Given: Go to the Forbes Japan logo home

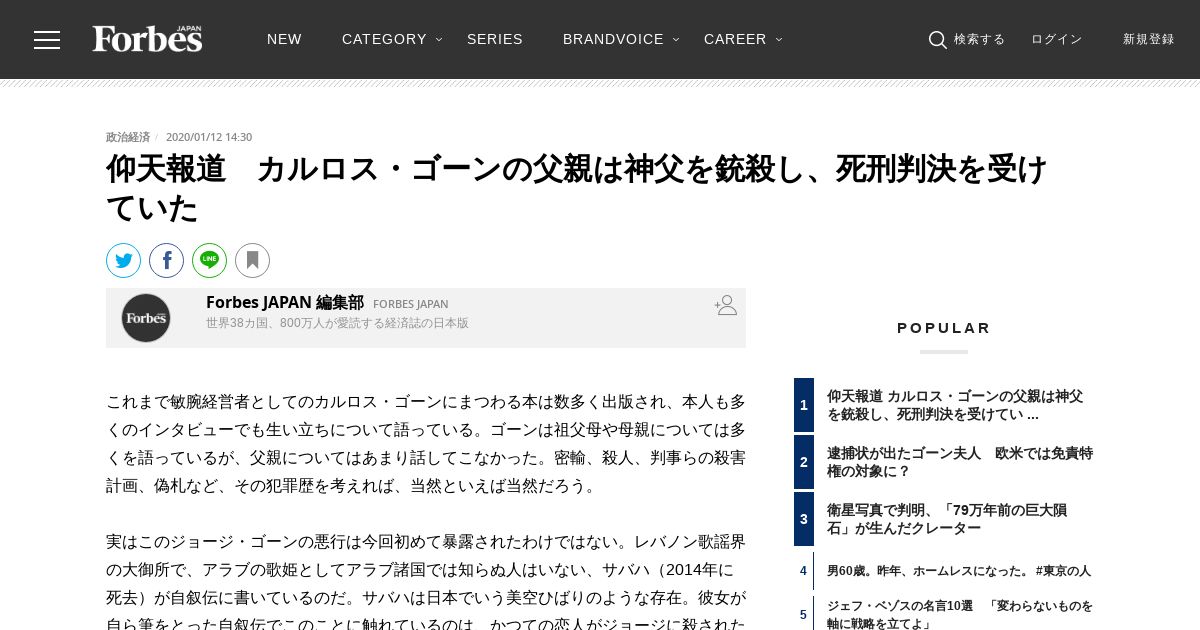Looking at the screenshot, I should (147, 39).
